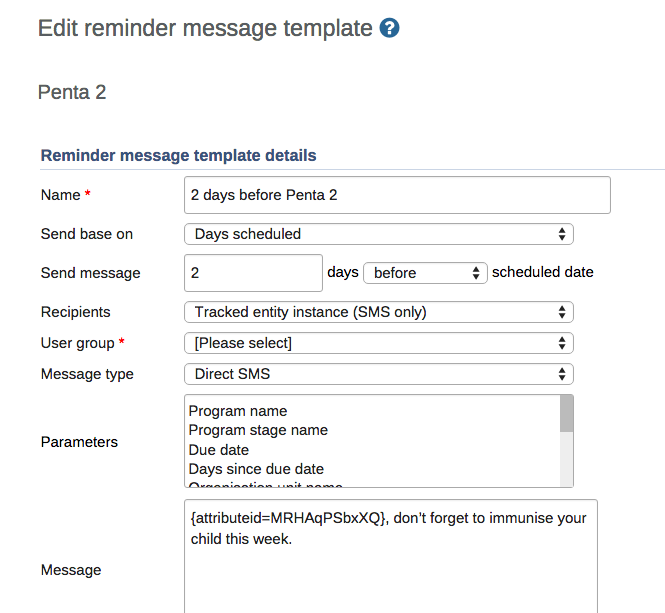Click the Parameters list scrollbar thumb
665x613 pixels.
(567, 413)
